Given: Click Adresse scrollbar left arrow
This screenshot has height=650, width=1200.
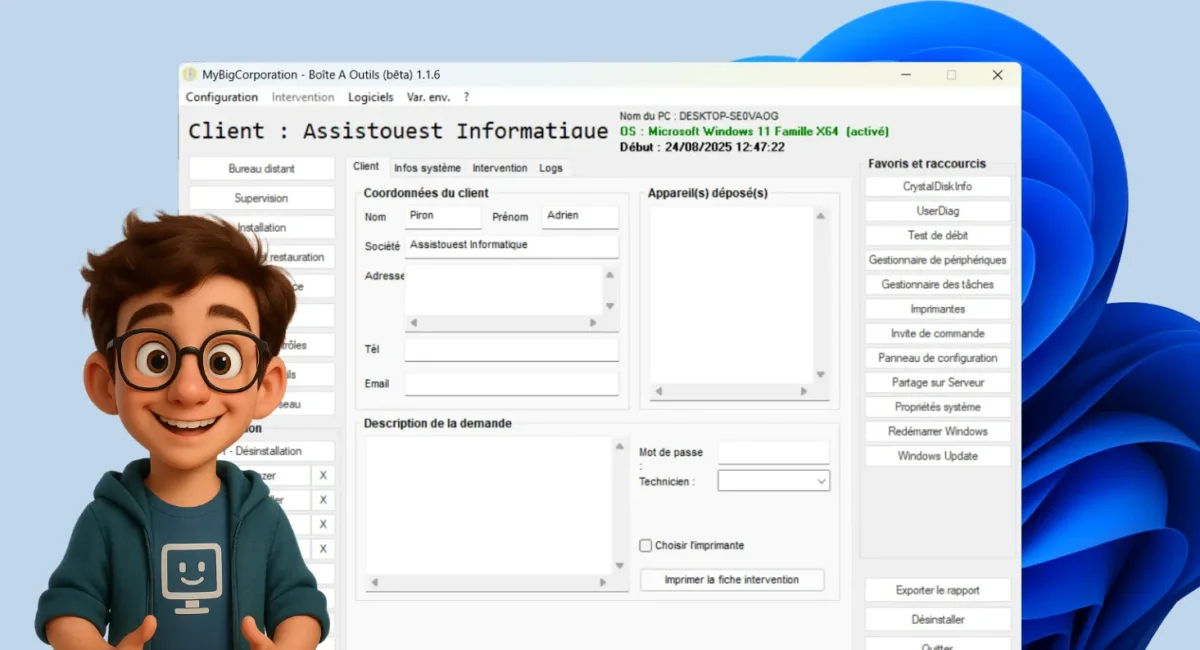Looking at the screenshot, I should pyautogui.click(x=413, y=323).
